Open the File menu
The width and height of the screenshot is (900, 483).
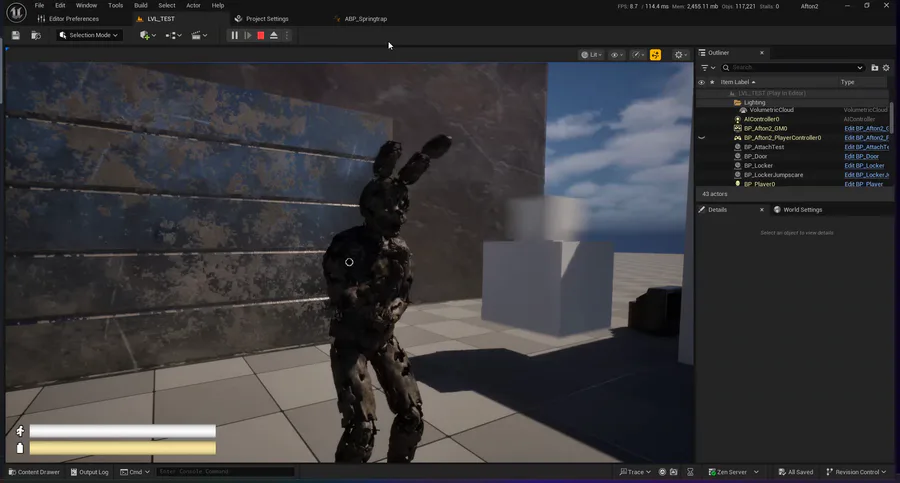tap(39, 5)
